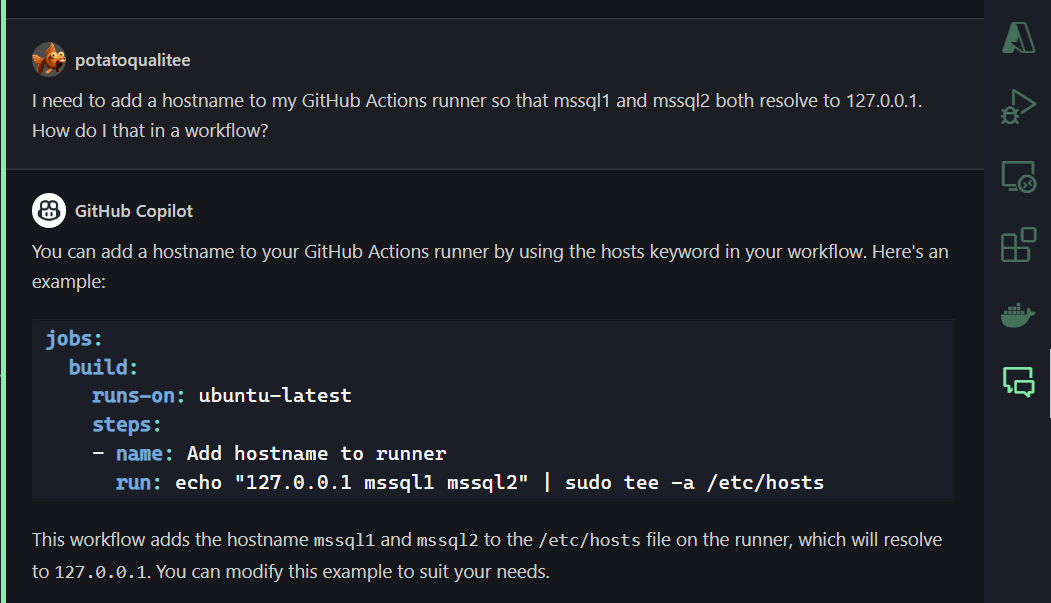Image resolution: width=1051 pixels, height=603 pixels.
Task: Click the "runs-on: ubuntu-latest" code line
Action: point(221,395)
